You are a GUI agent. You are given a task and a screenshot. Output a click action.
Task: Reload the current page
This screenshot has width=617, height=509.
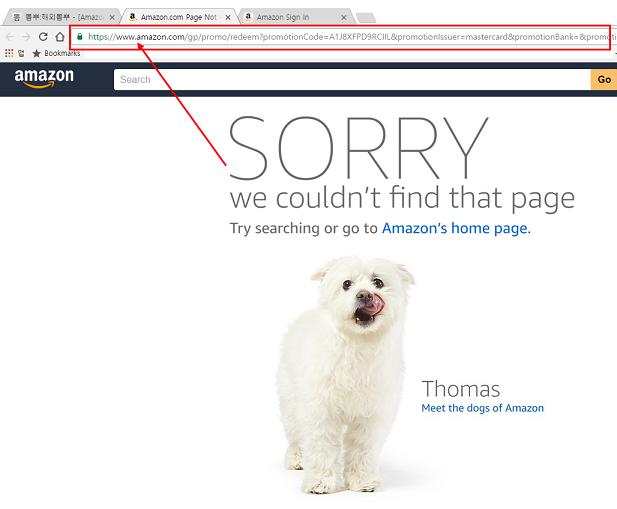tap(43, 37)
